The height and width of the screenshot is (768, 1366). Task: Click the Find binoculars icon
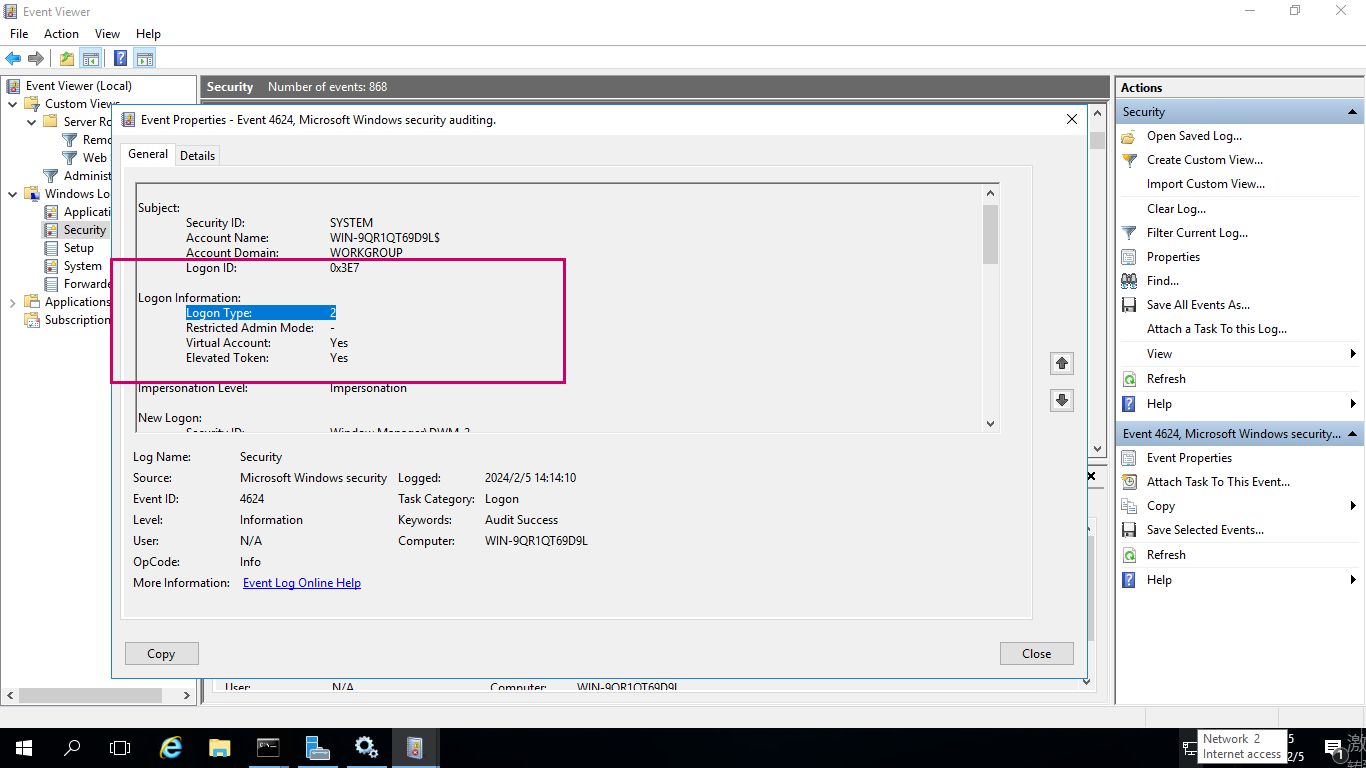1129,281
